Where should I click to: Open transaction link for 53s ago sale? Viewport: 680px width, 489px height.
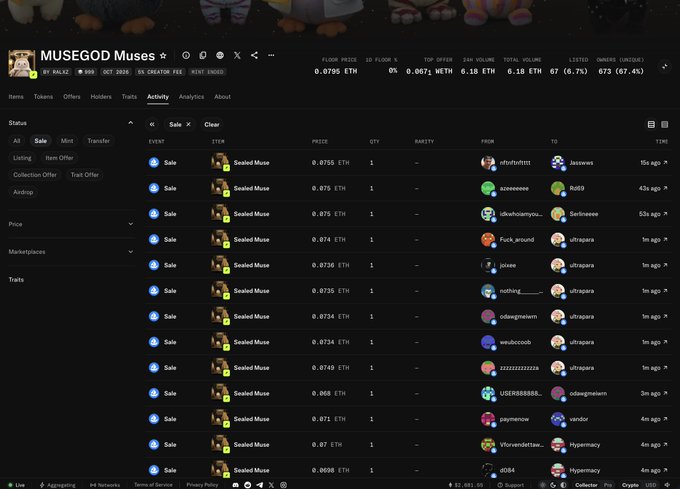pyautogui.click(x=665, y=214)
